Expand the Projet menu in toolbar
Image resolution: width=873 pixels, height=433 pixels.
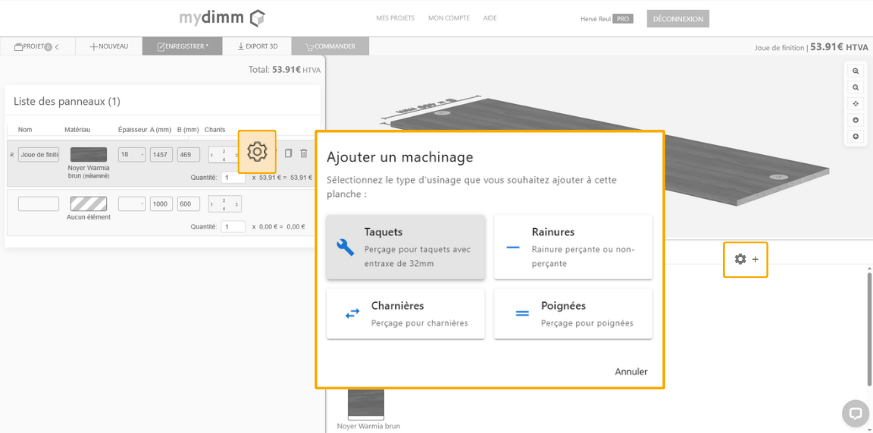coord(36,46)
